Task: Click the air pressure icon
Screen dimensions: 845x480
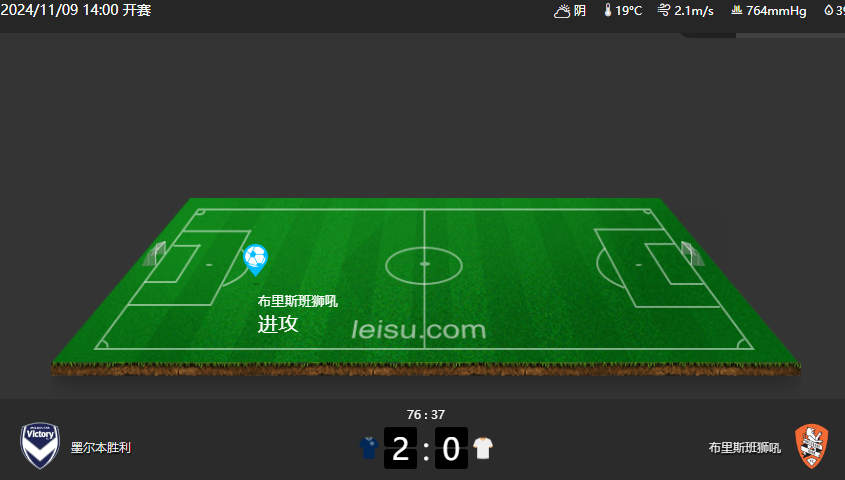Action: click(737, 10)
